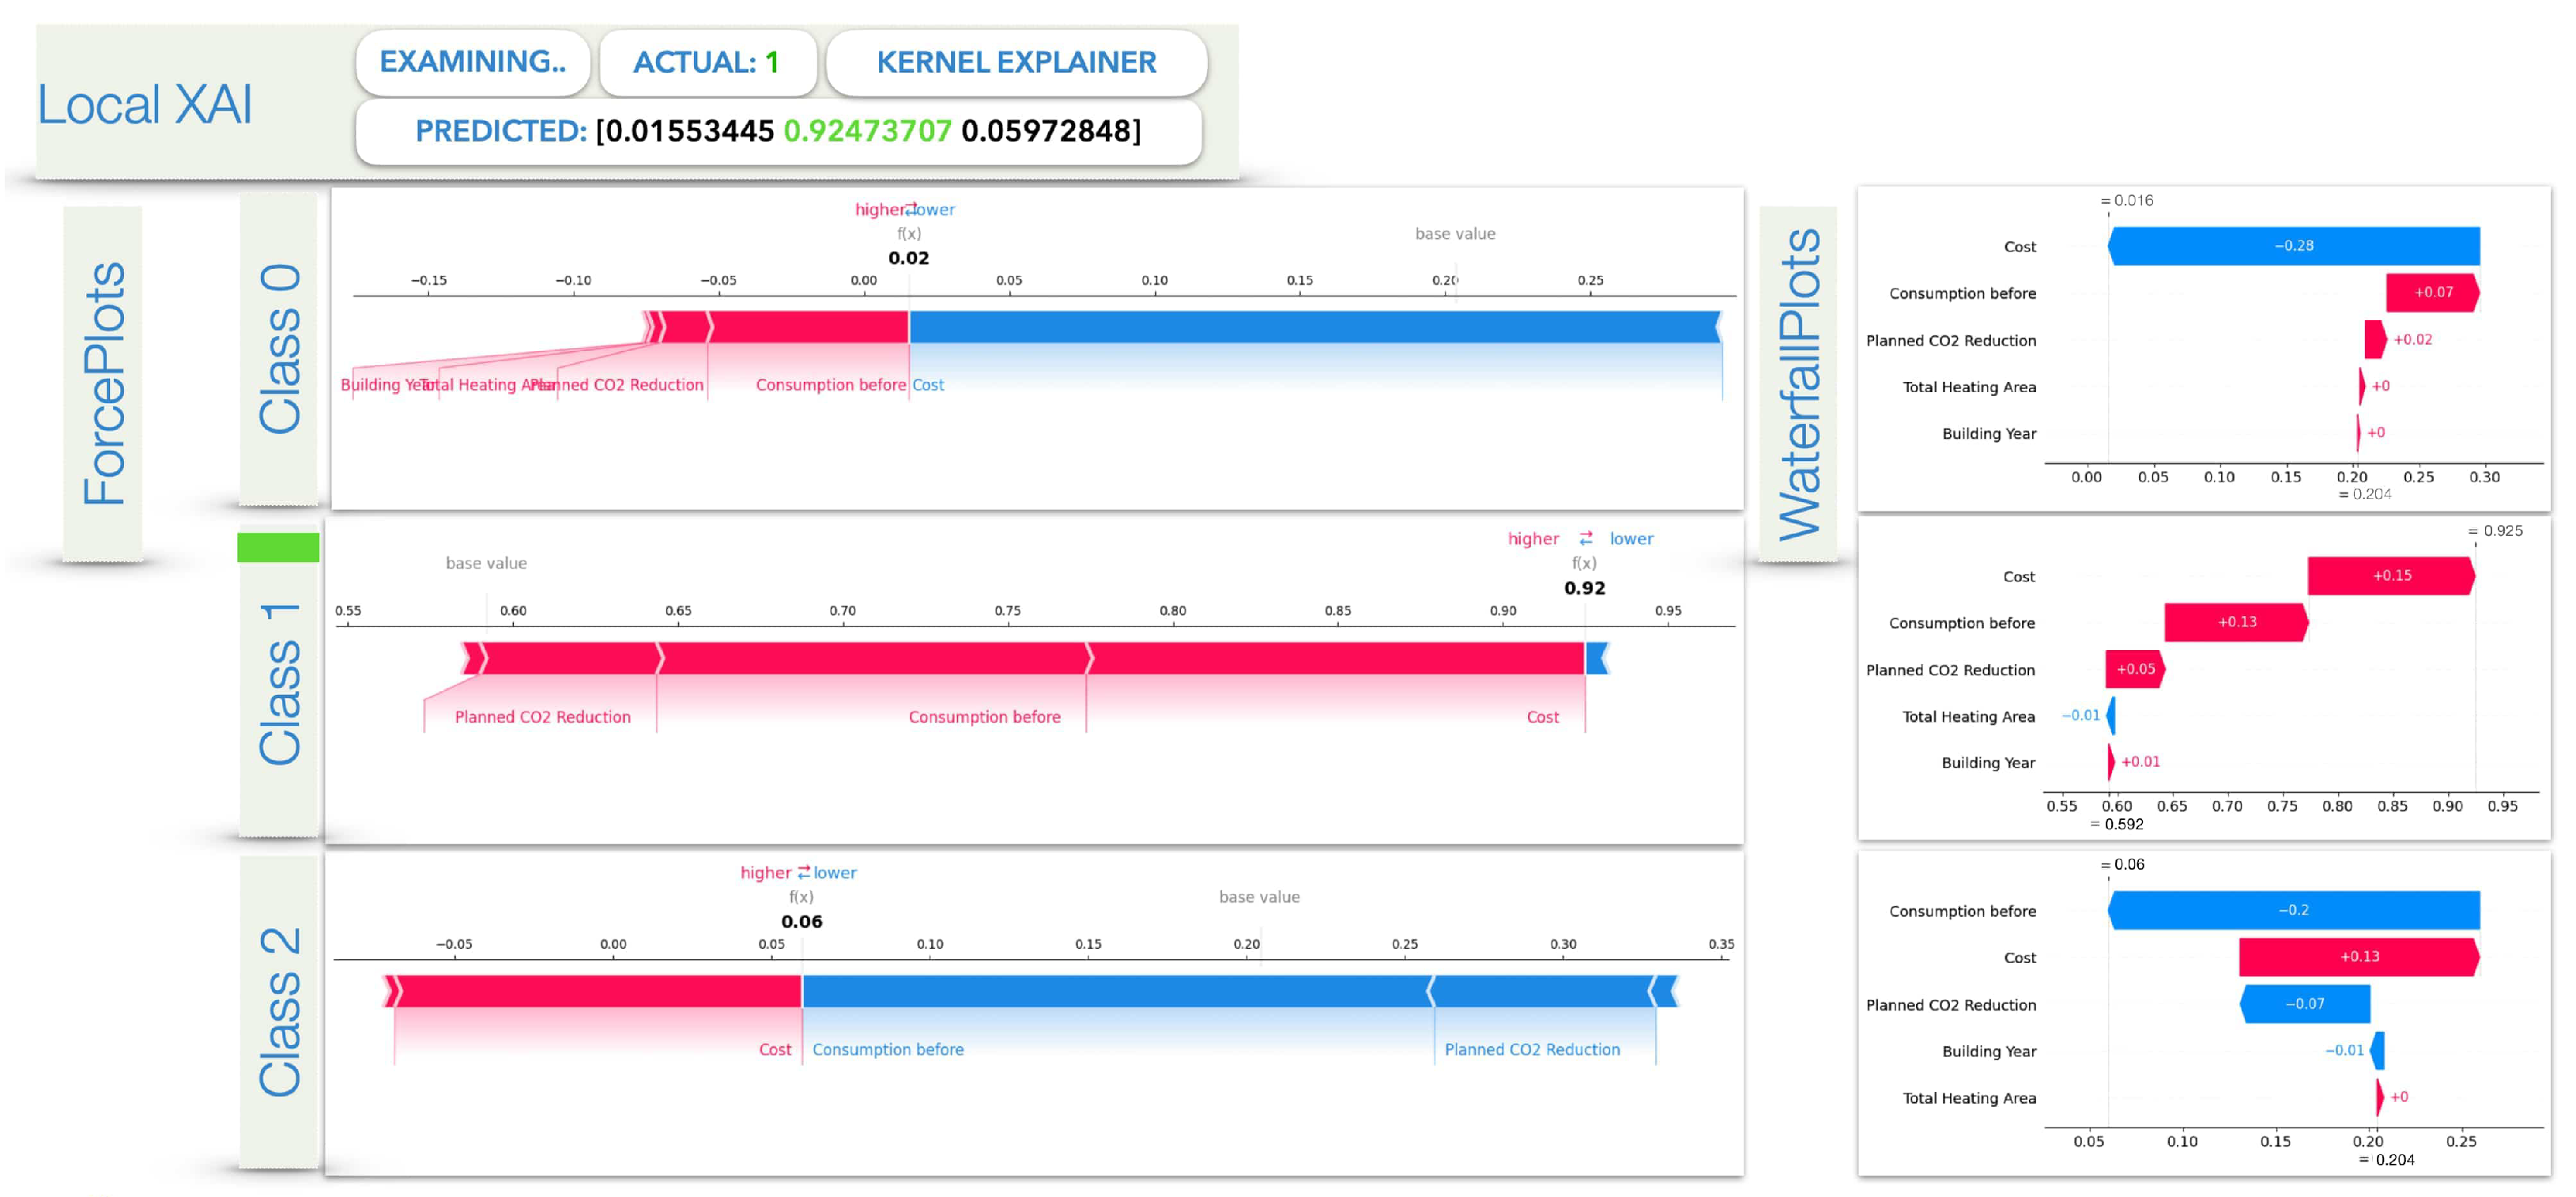Click the -0.28 Cost bar in top waterfall
The width and height of the screenshot is (2576, 1197).
[2293, 246]
